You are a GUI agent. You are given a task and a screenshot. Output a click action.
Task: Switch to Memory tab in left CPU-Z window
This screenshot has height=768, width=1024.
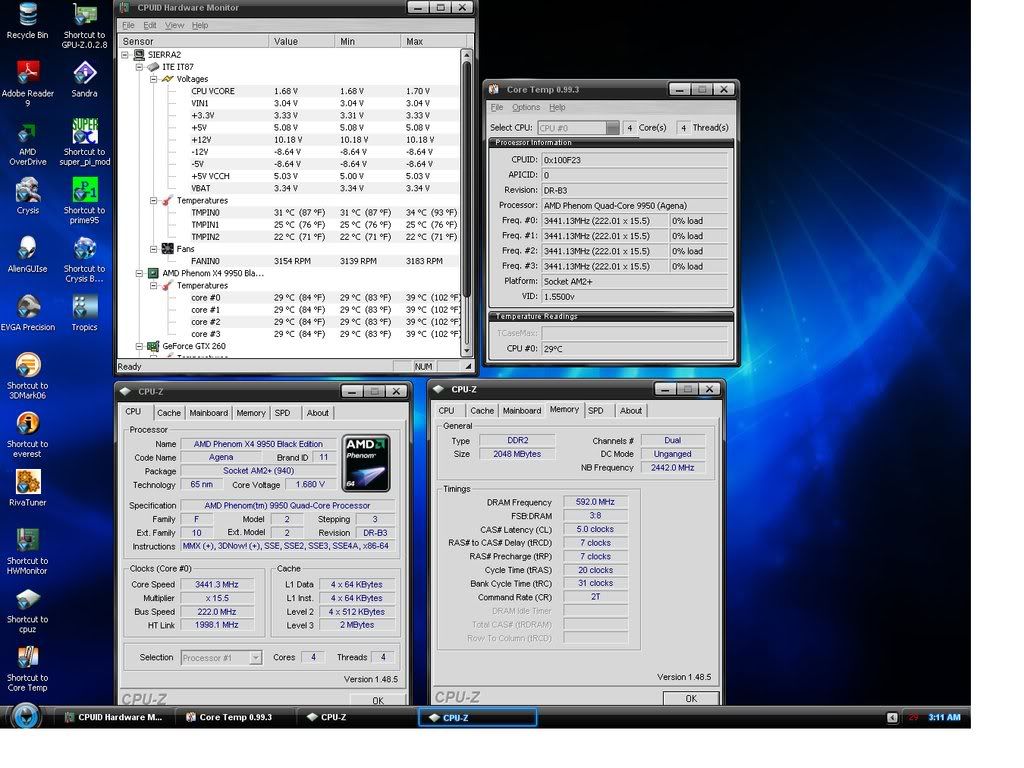tap(251, 413)
